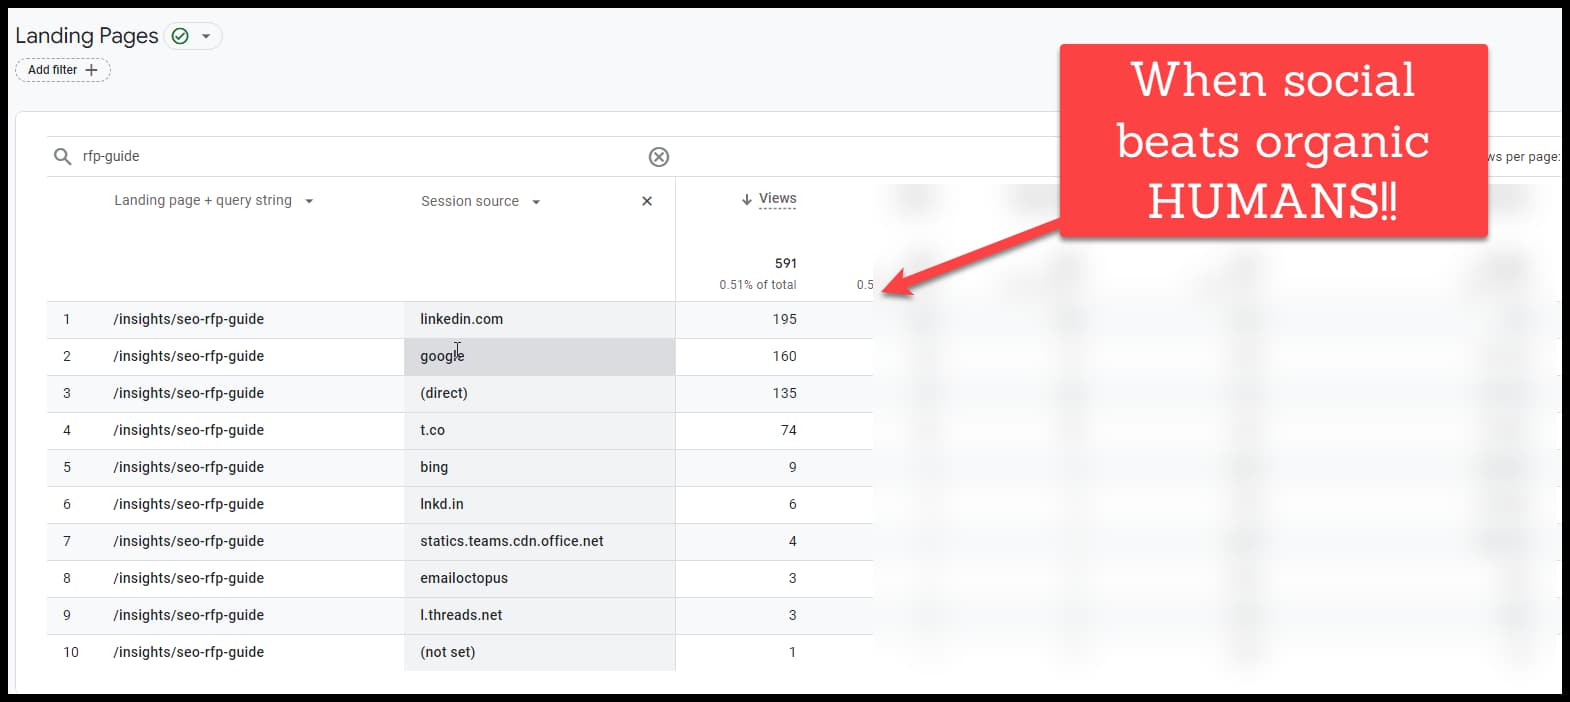1570x702 pixels.
Task: Select the emailoctopus source row
Action: 464,578
